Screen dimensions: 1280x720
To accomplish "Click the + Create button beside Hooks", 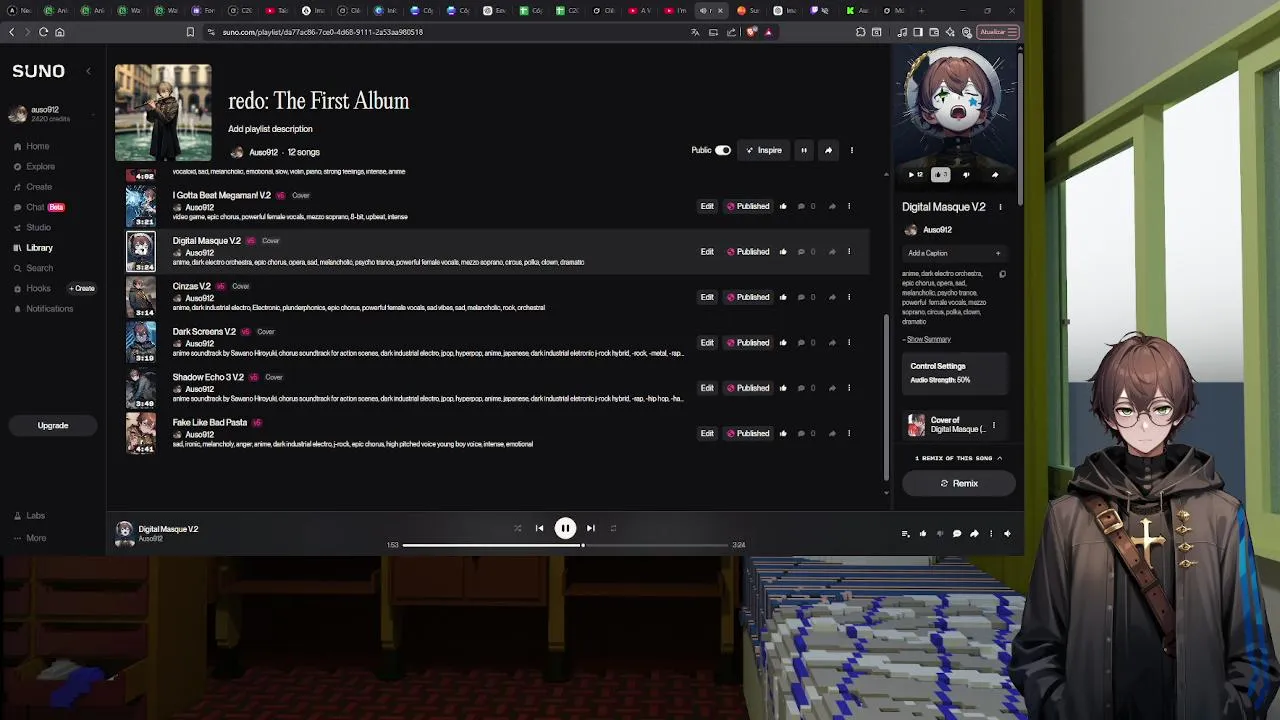I will [83, 288].
